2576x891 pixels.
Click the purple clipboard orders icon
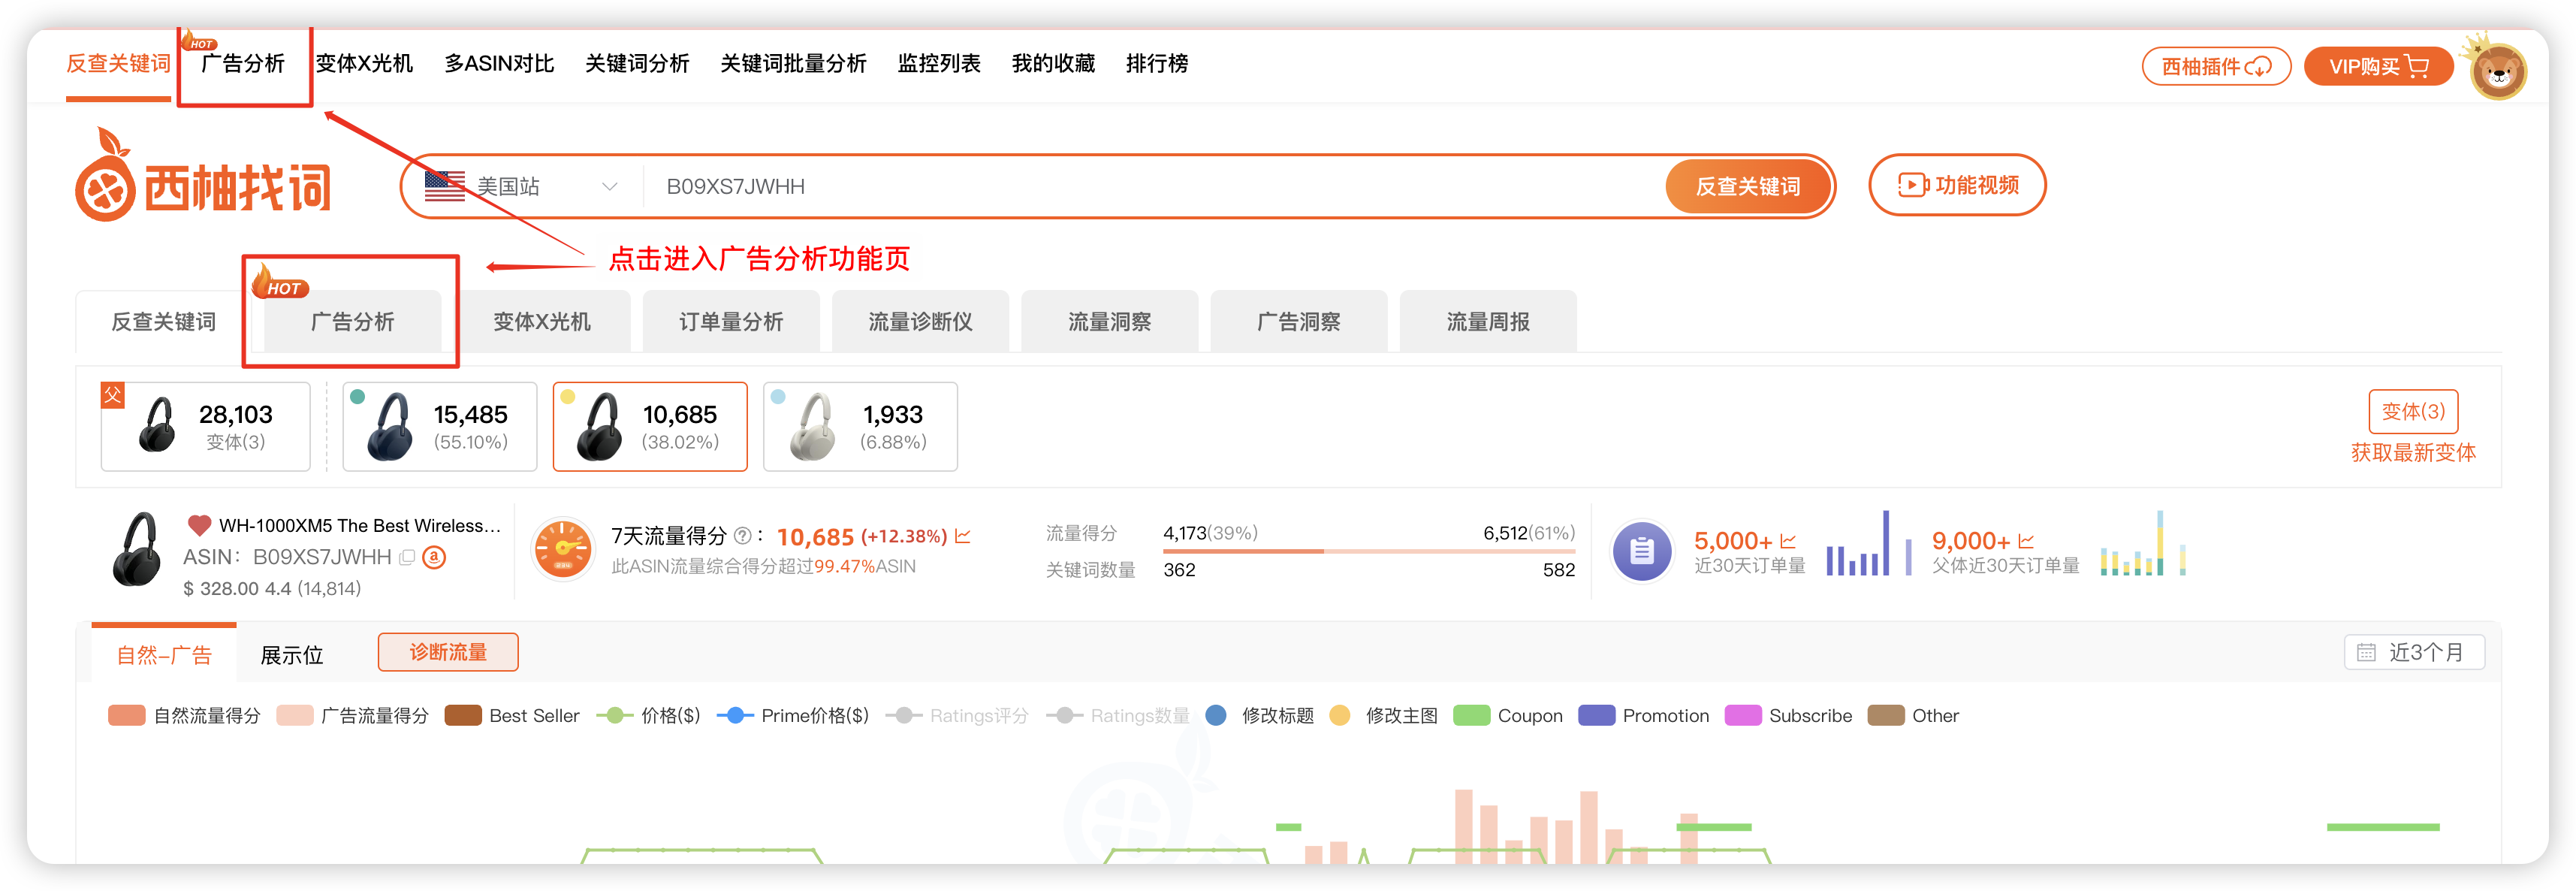(x=1642, y=550)
